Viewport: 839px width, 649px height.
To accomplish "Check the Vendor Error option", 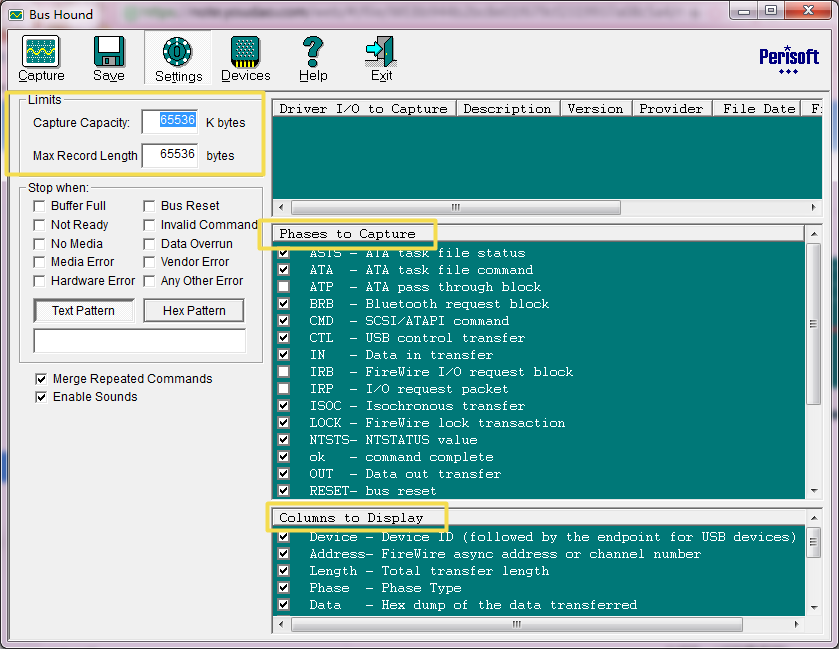I will tap(149, 262).
